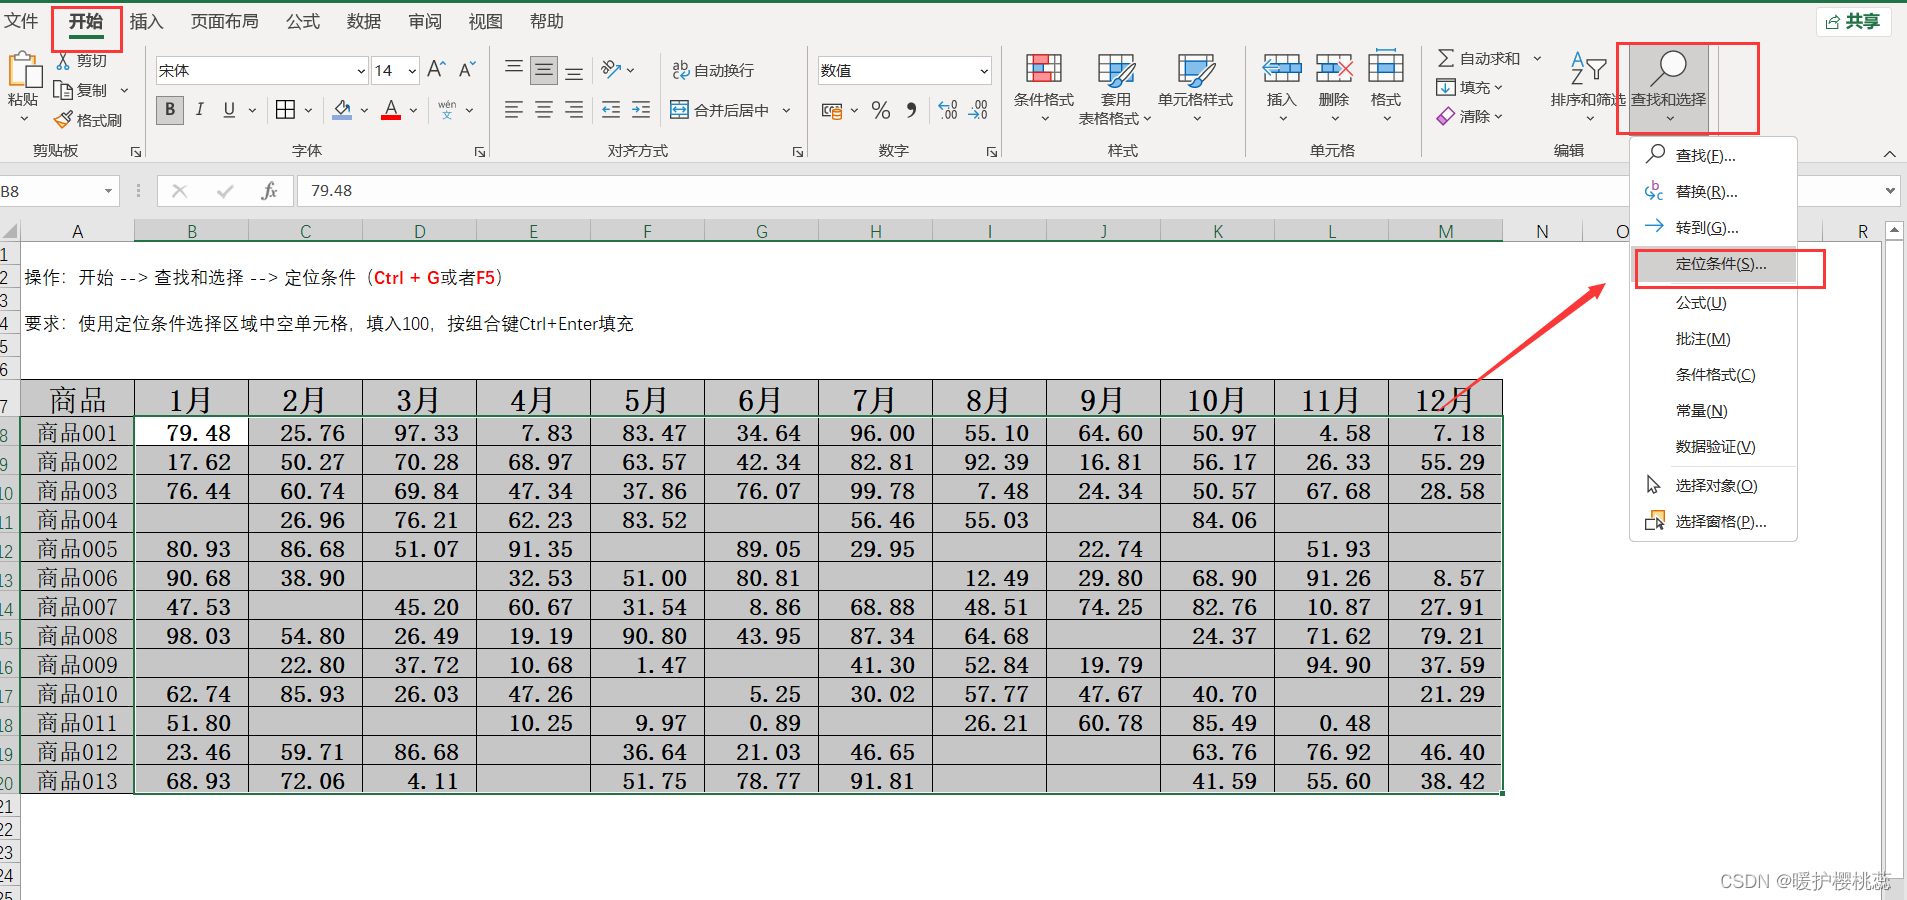Align text left

click(514, 110)
